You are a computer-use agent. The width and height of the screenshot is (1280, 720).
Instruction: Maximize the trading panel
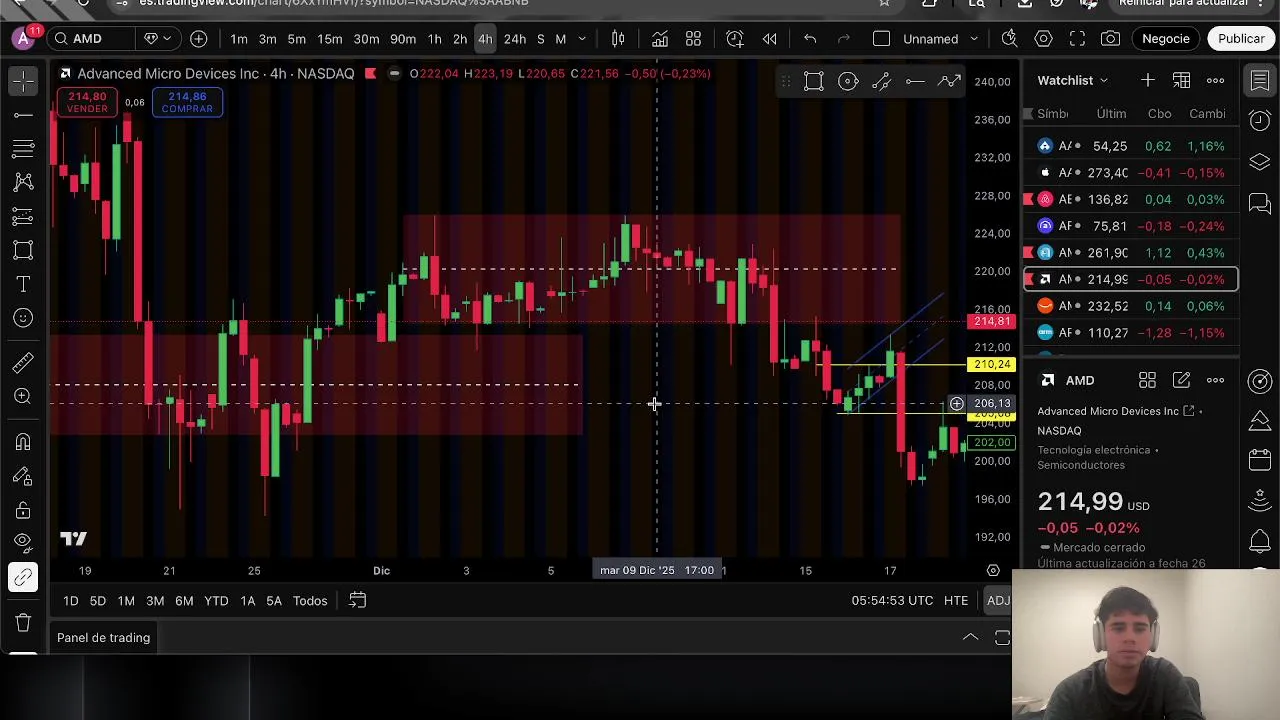pos(1002,637)
